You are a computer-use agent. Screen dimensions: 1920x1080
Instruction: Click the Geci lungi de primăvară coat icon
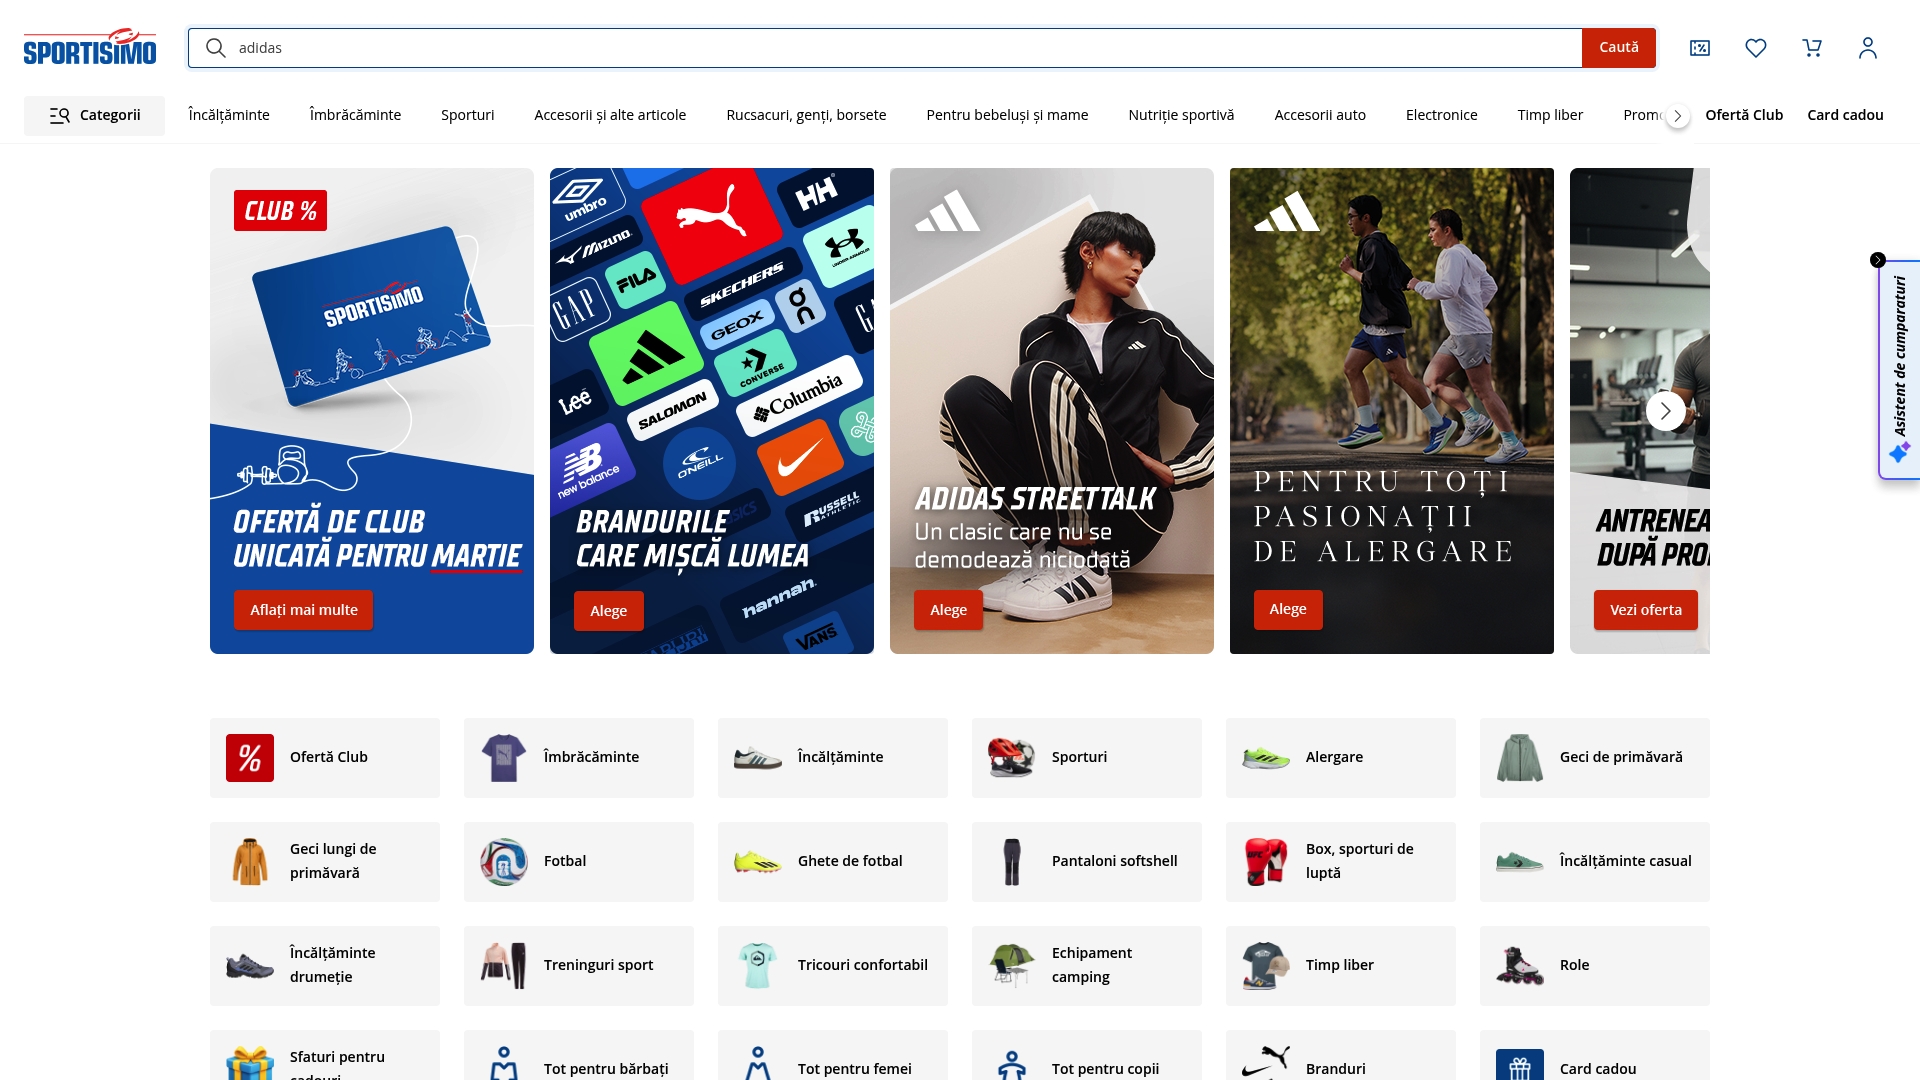[250, 862]
